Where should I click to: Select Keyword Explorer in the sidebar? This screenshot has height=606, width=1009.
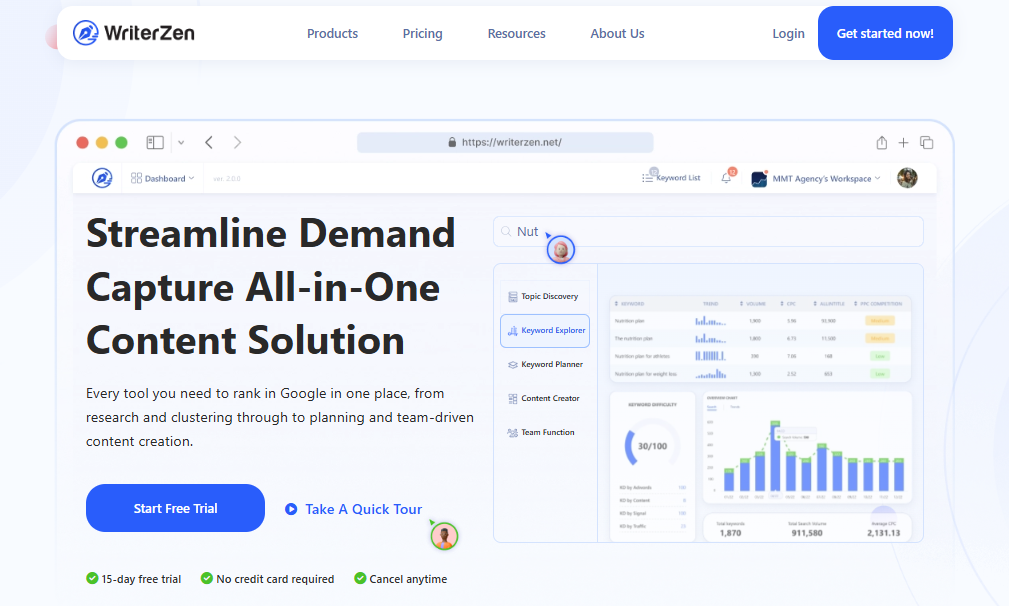(x=544, y=331)
